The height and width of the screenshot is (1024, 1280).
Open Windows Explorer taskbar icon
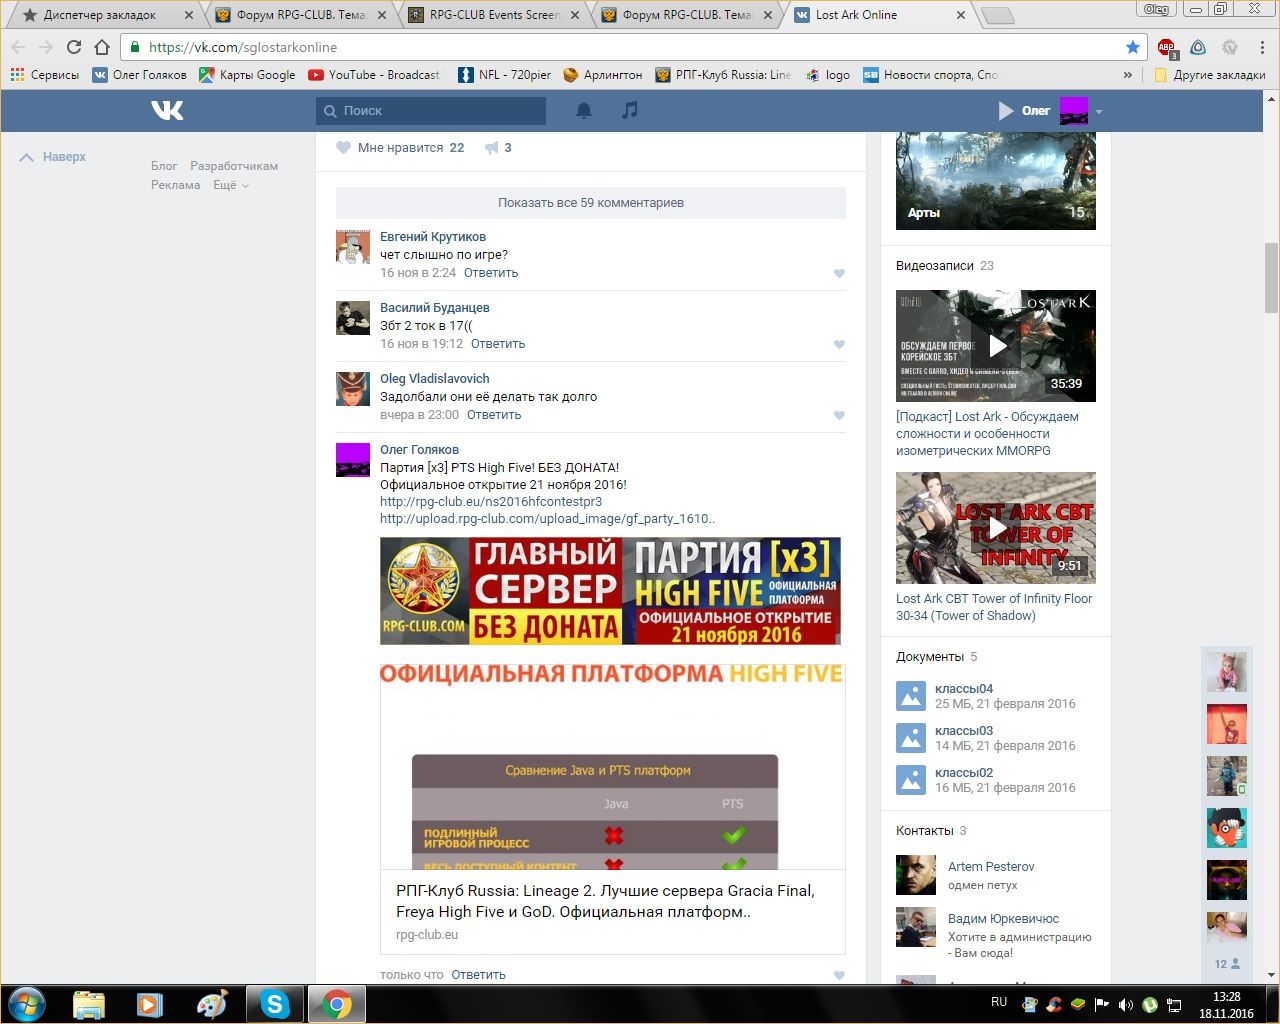(x=89, y=1004)
